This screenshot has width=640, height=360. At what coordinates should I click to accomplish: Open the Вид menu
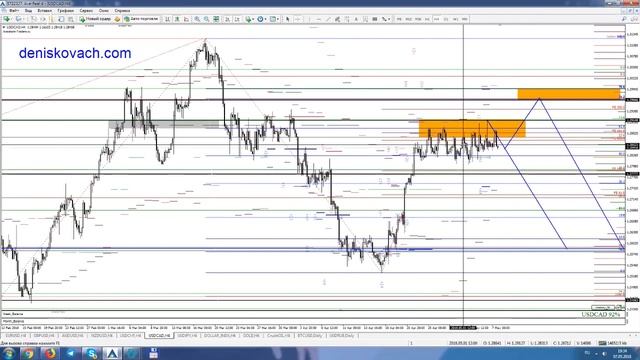(x=28, y=11)
